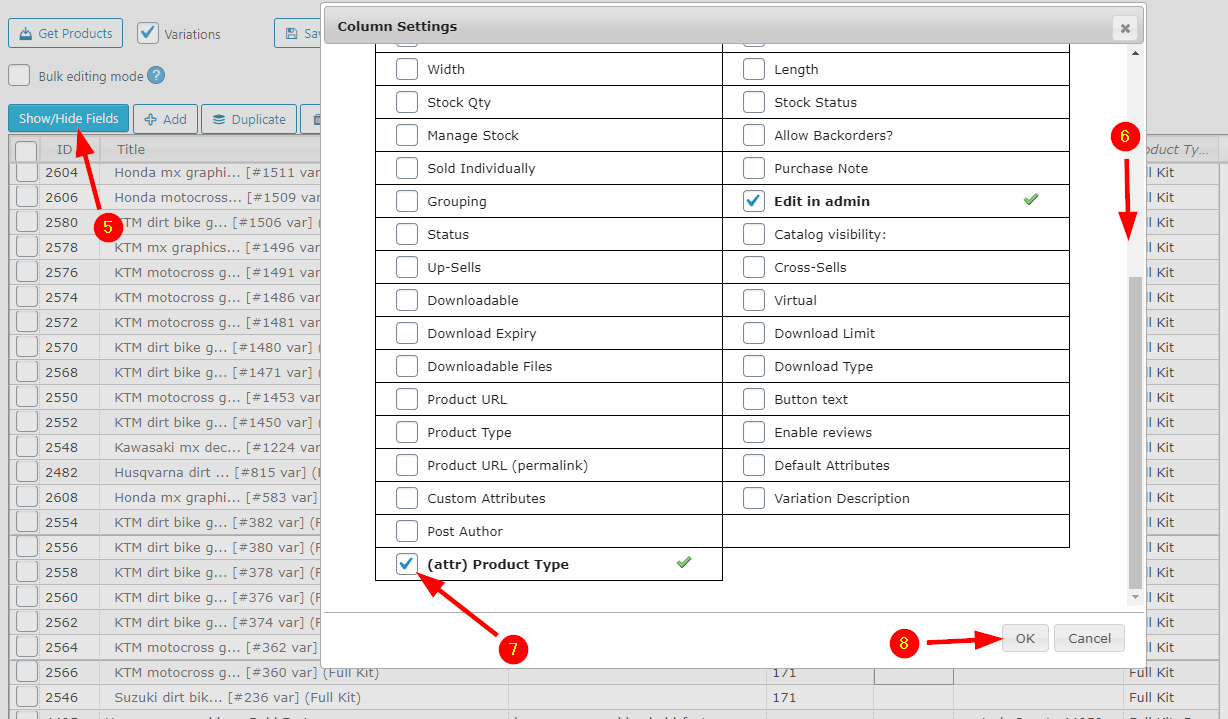Cancel the Column Settings dialog
Screen dimensions: 1228x719
coord(1089,638)
